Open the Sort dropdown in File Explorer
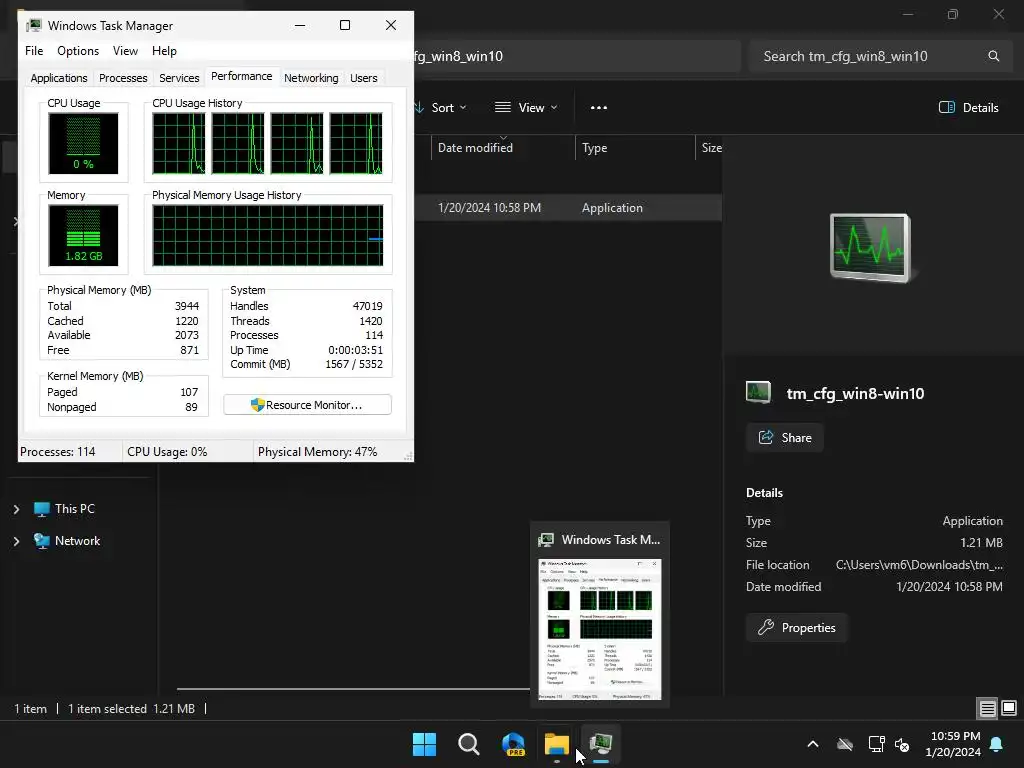 (441, 108)
